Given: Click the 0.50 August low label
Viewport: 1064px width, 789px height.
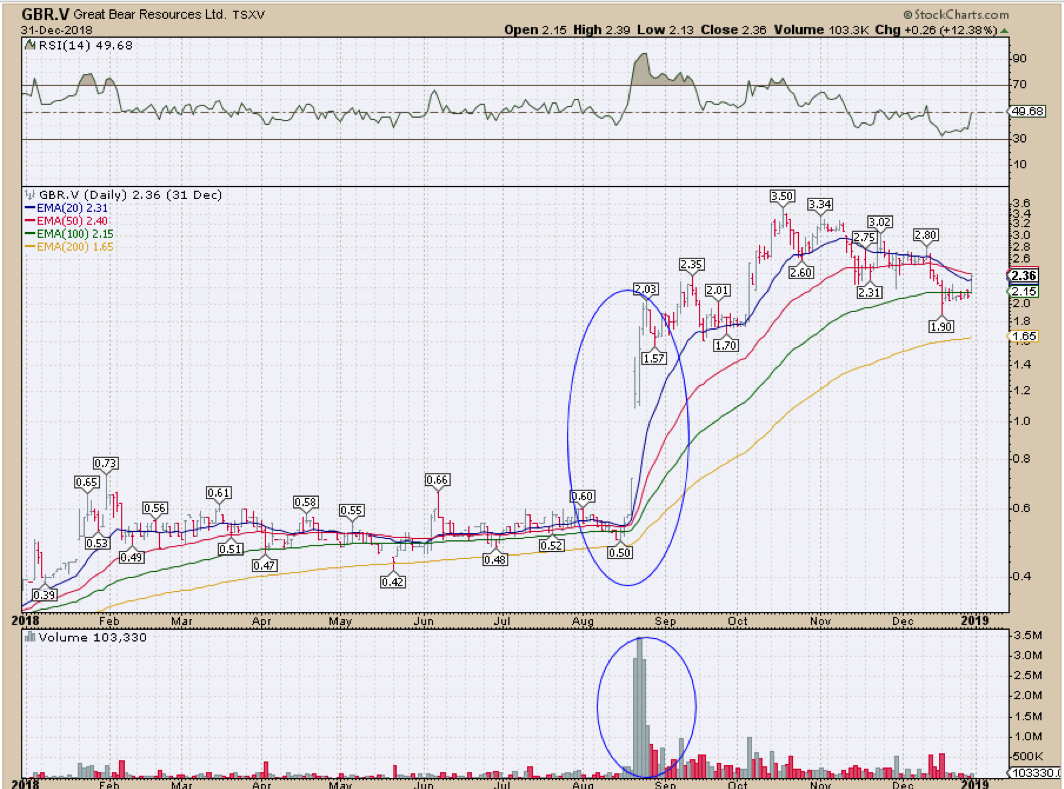Looking at the screenshot, I should pyautogui.click(x=620, y=552).
